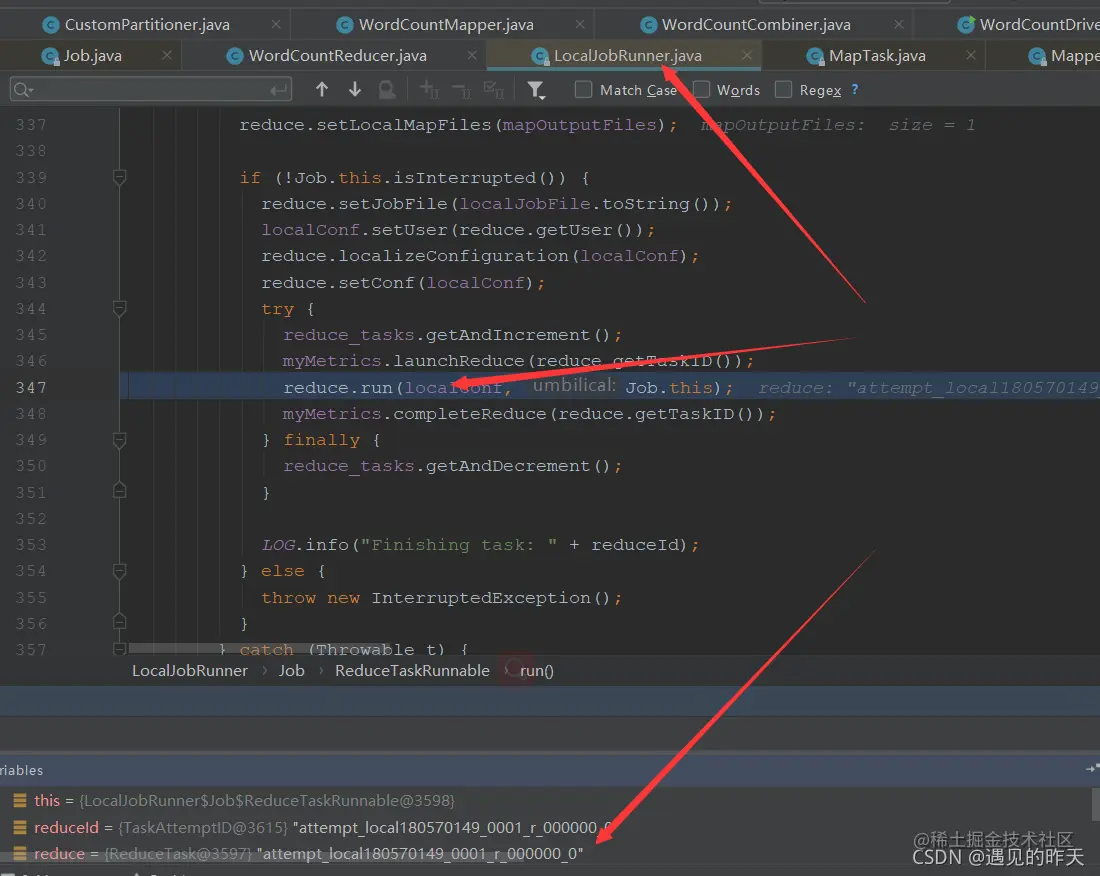Close the MapTask.java tab
The image size is (1100, 876).
click(x=970, y=55)
